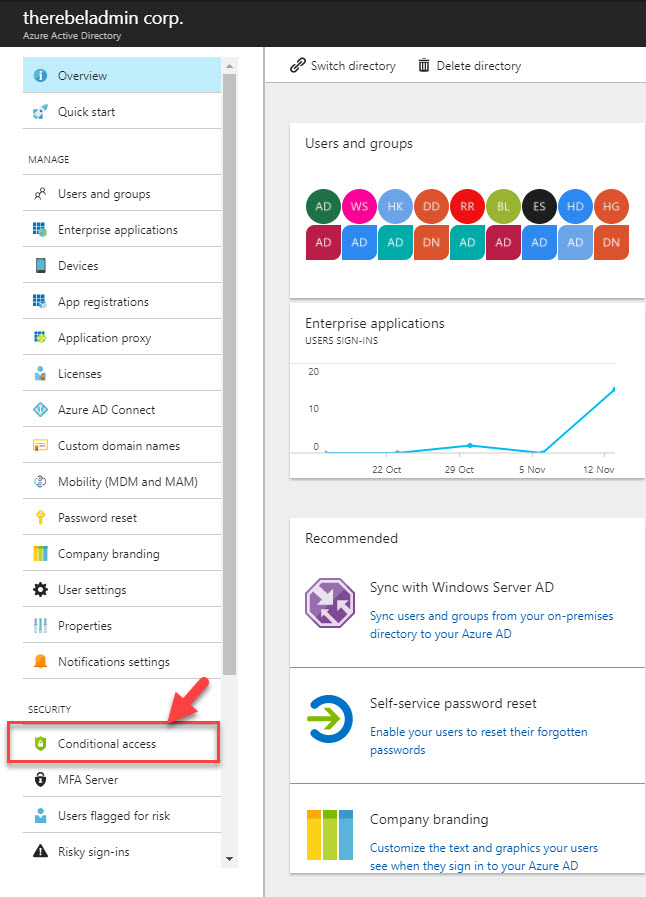Viewport: 646px width, 897px height.
Task: Click the Conditional access shield icon
Action: (40, 744)
